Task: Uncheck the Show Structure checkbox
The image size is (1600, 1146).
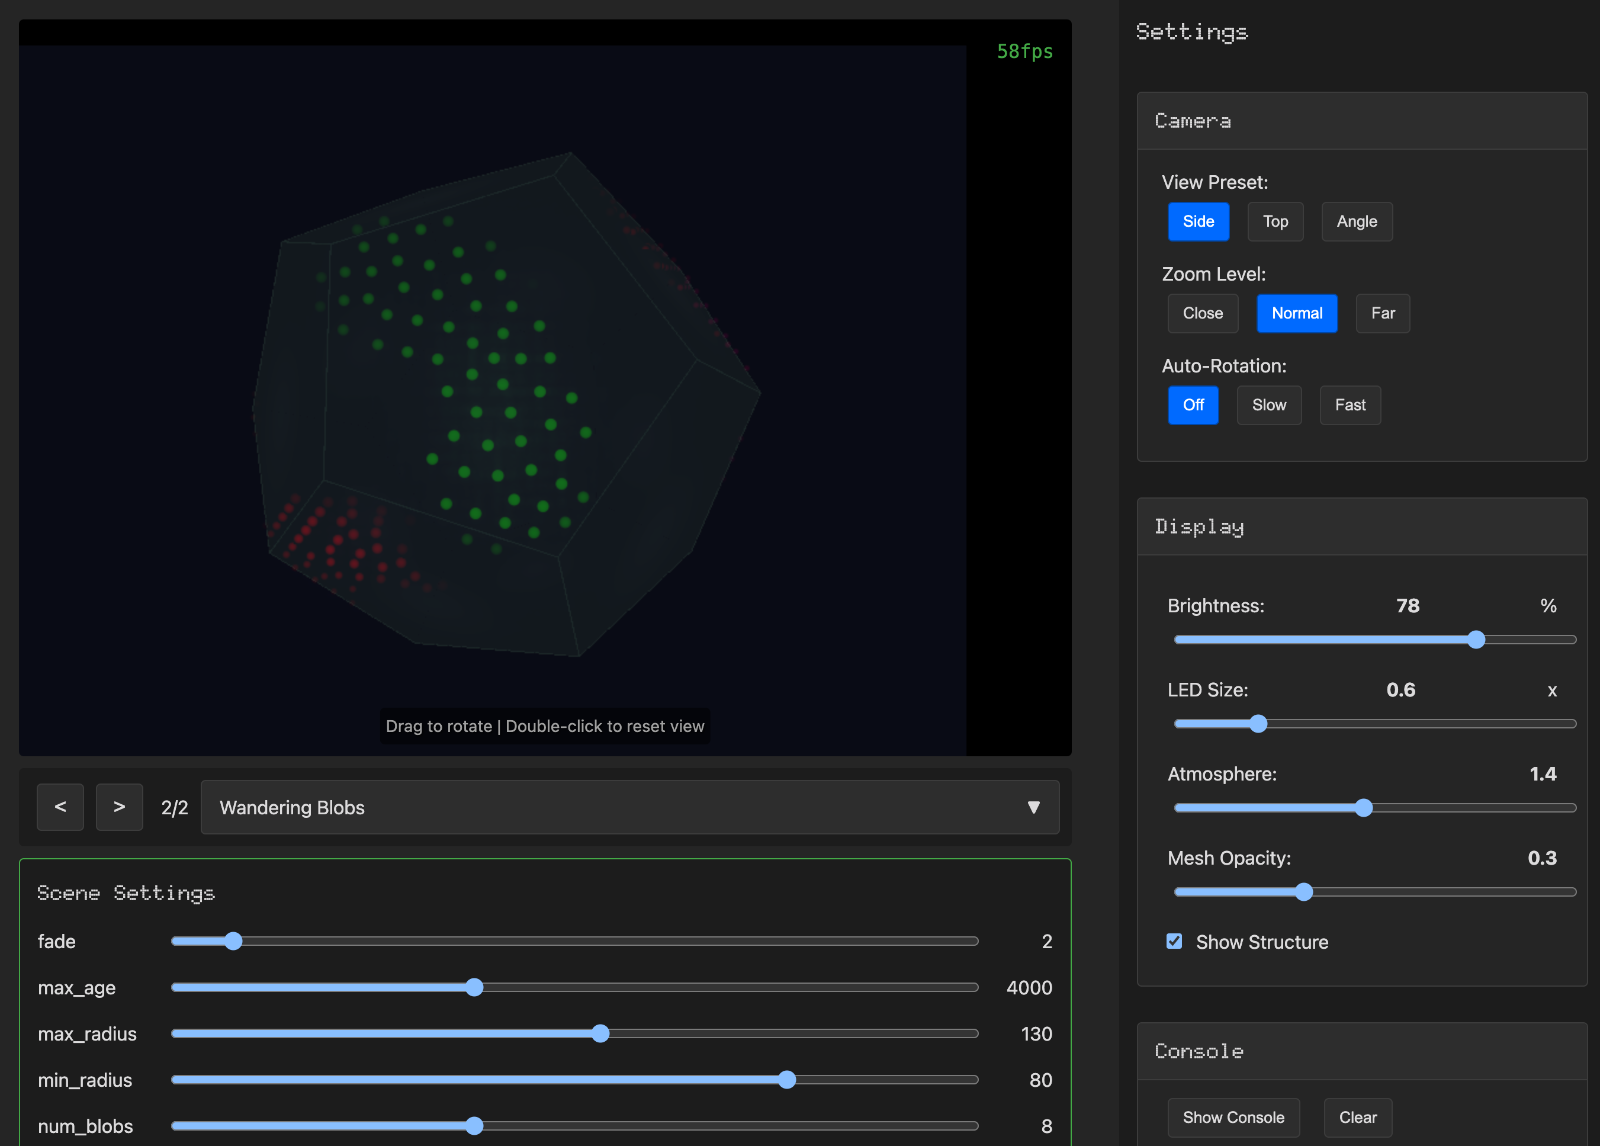Action: coord(1174,941)
